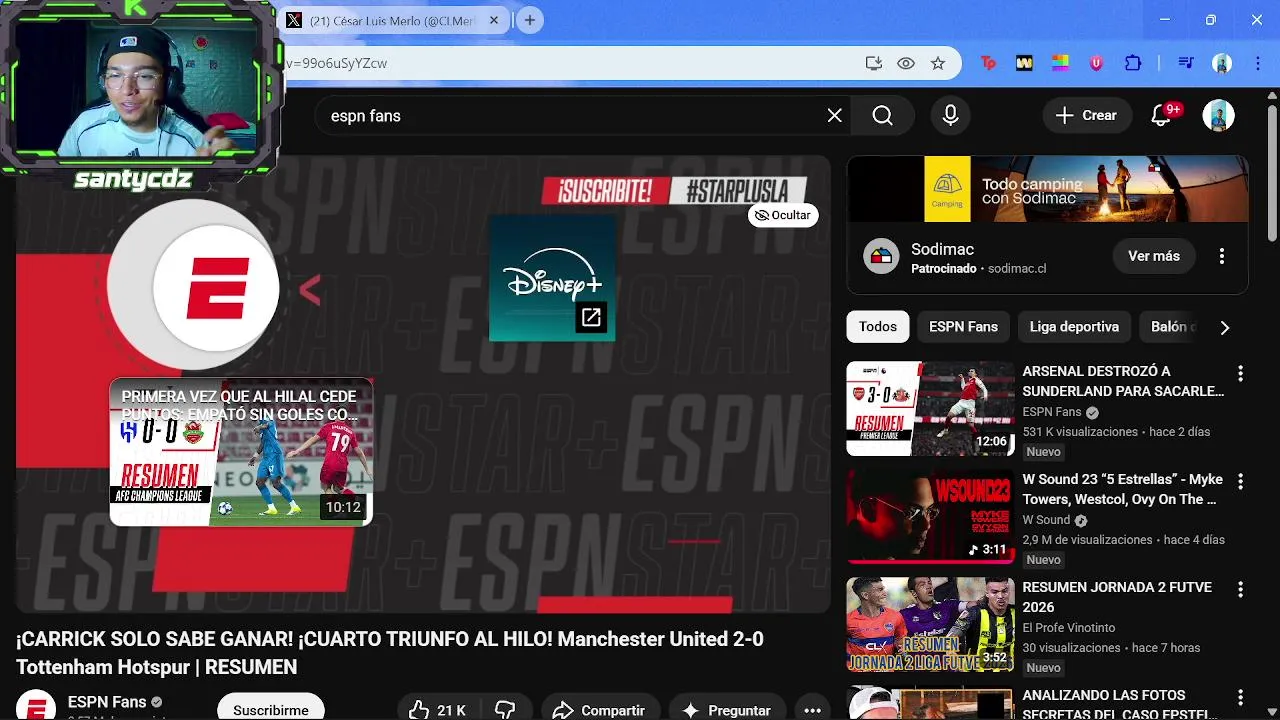This screenshot has height=720, width=1280.
Task: Show more filter chips with arrow
Action: 1224,327
